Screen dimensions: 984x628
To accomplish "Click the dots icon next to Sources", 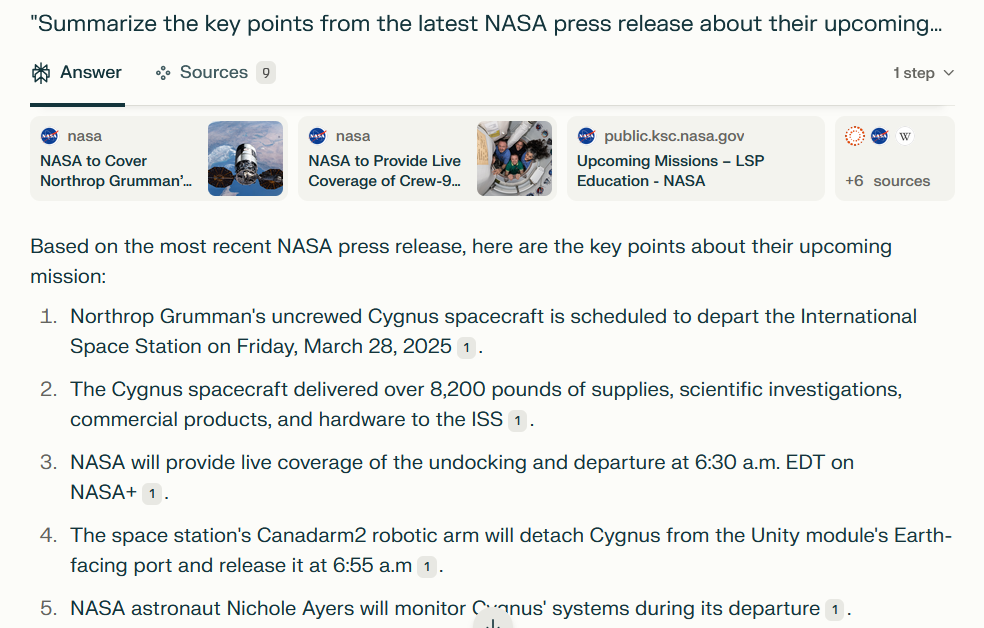I will [163, 73].
